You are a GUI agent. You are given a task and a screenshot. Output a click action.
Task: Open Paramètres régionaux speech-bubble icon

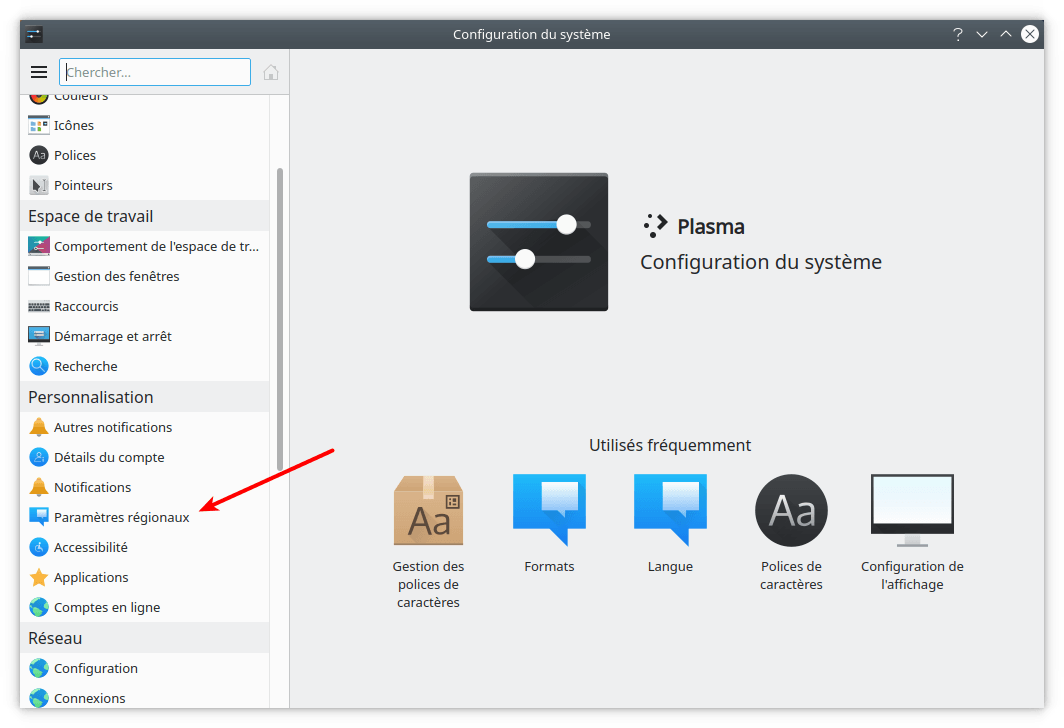(39, 517)
